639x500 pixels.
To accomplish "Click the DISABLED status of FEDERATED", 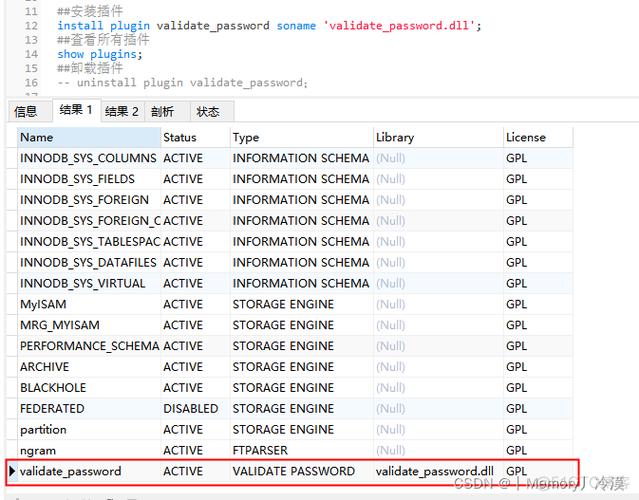I will click(195, 409).
